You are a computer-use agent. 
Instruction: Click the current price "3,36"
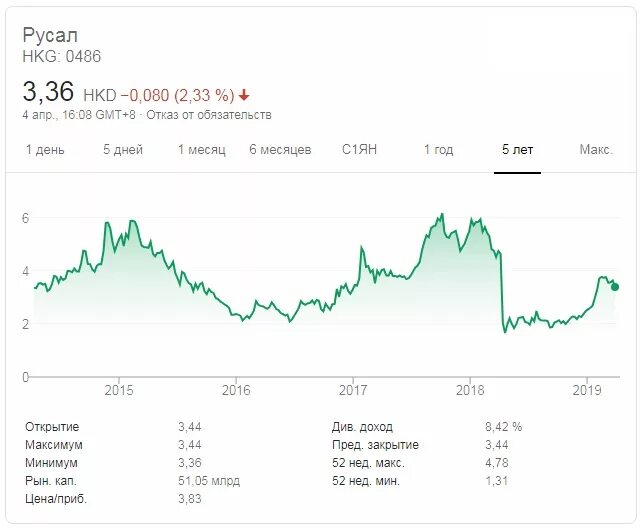click(x=48, y=92)
